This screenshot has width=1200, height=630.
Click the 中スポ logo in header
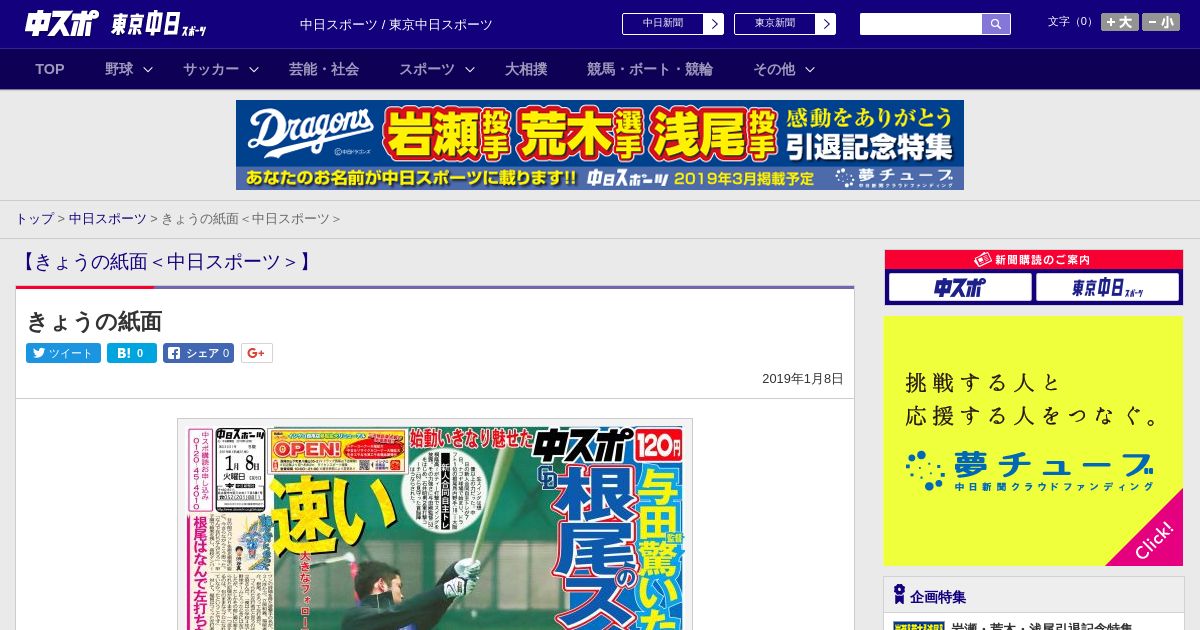click(x=62, y=23)
